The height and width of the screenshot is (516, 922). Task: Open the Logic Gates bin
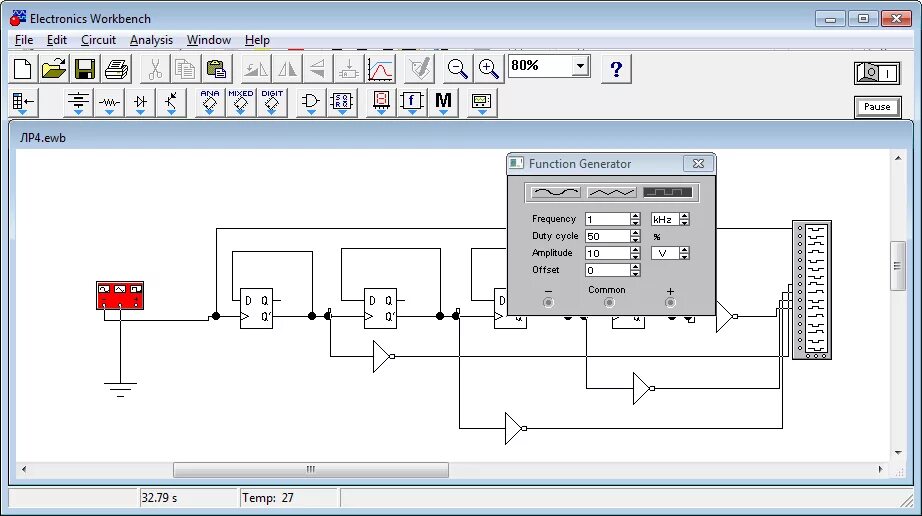point(310,103)
